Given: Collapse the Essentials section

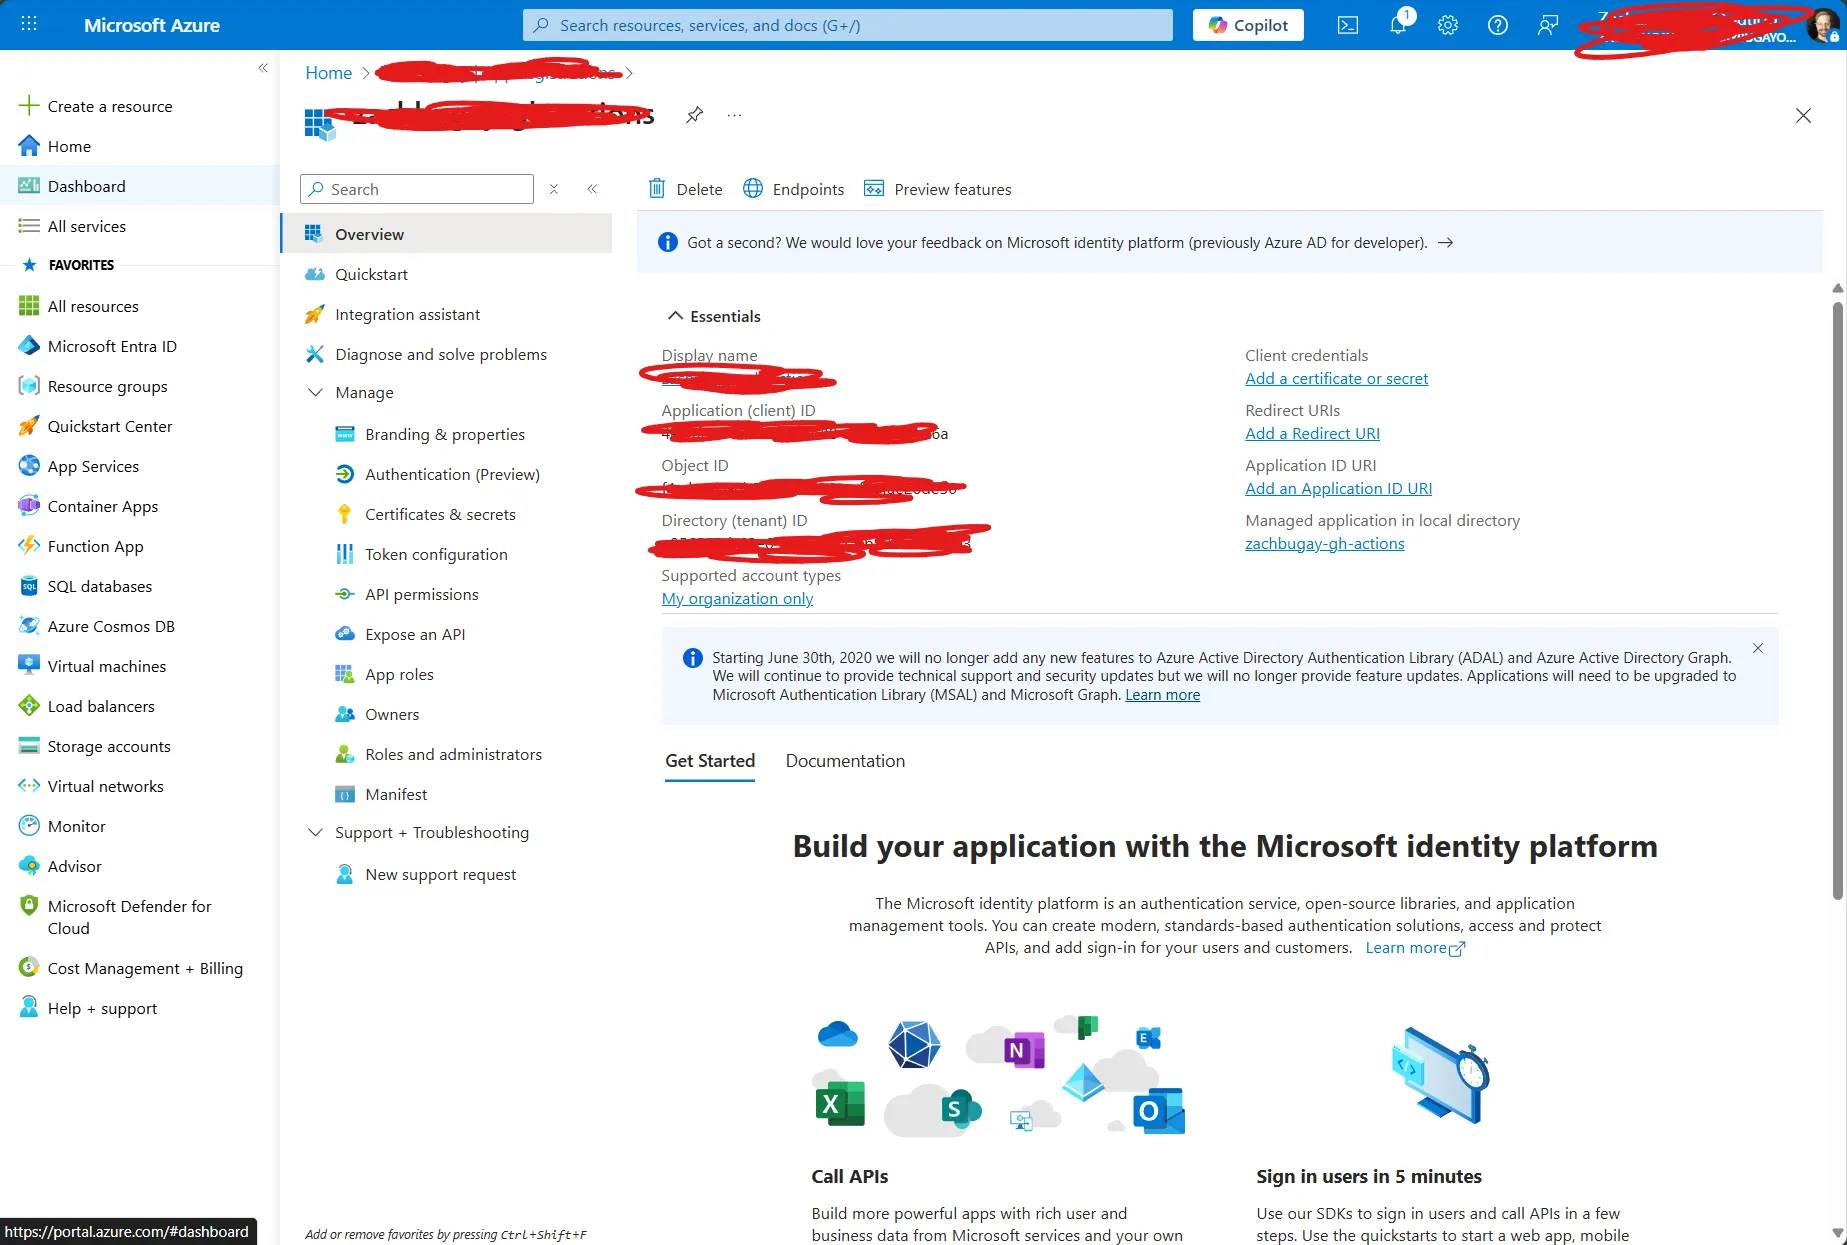Looking at the screenshot, I should (675, 315).
